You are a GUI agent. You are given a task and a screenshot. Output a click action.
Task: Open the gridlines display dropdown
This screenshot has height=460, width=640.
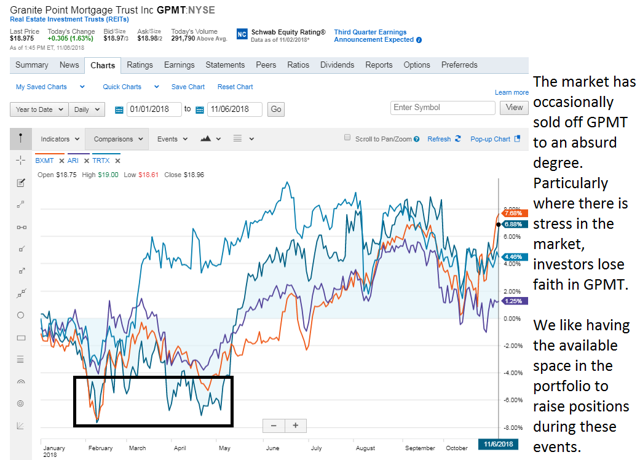pyautogui.click(x=243, y=139)
